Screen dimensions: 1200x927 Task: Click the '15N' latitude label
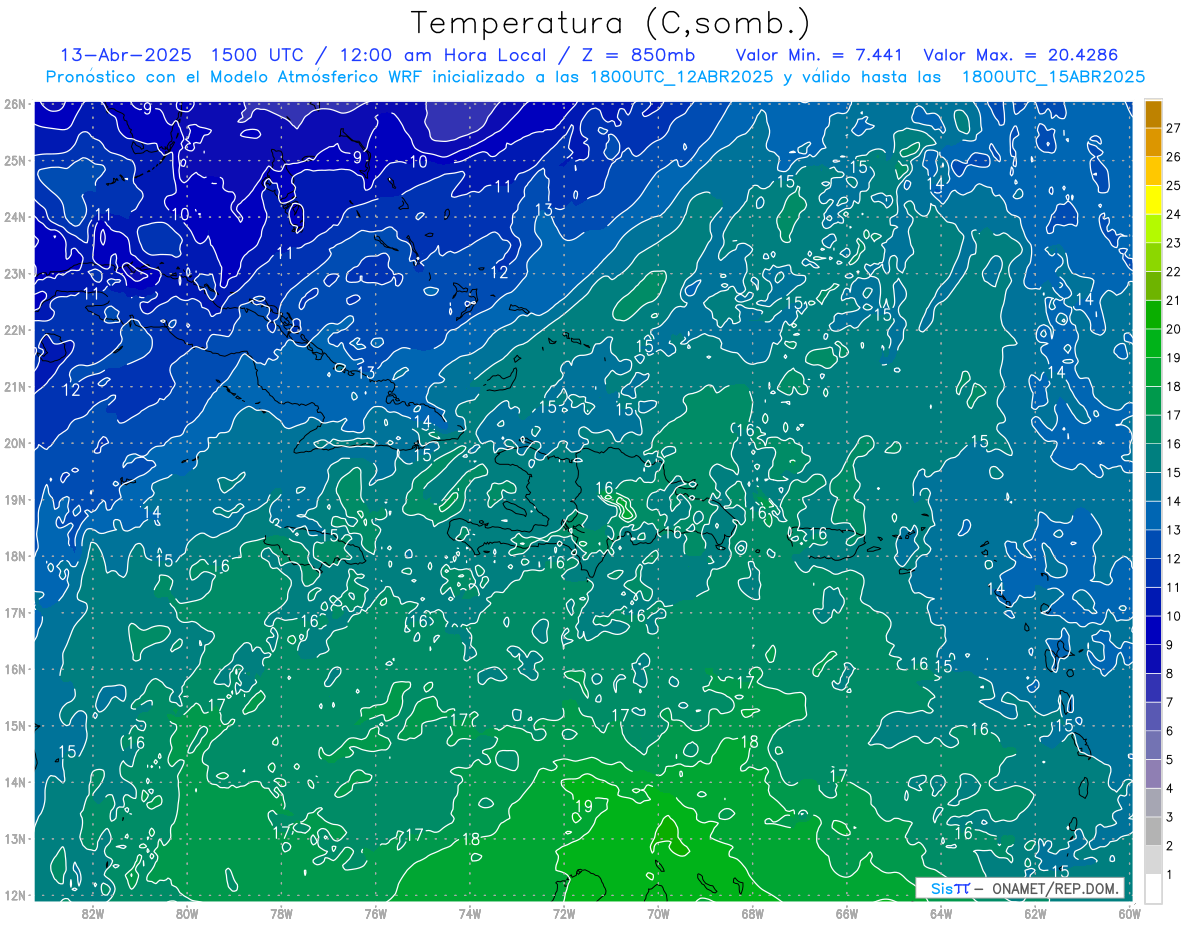tap(15, 725)
